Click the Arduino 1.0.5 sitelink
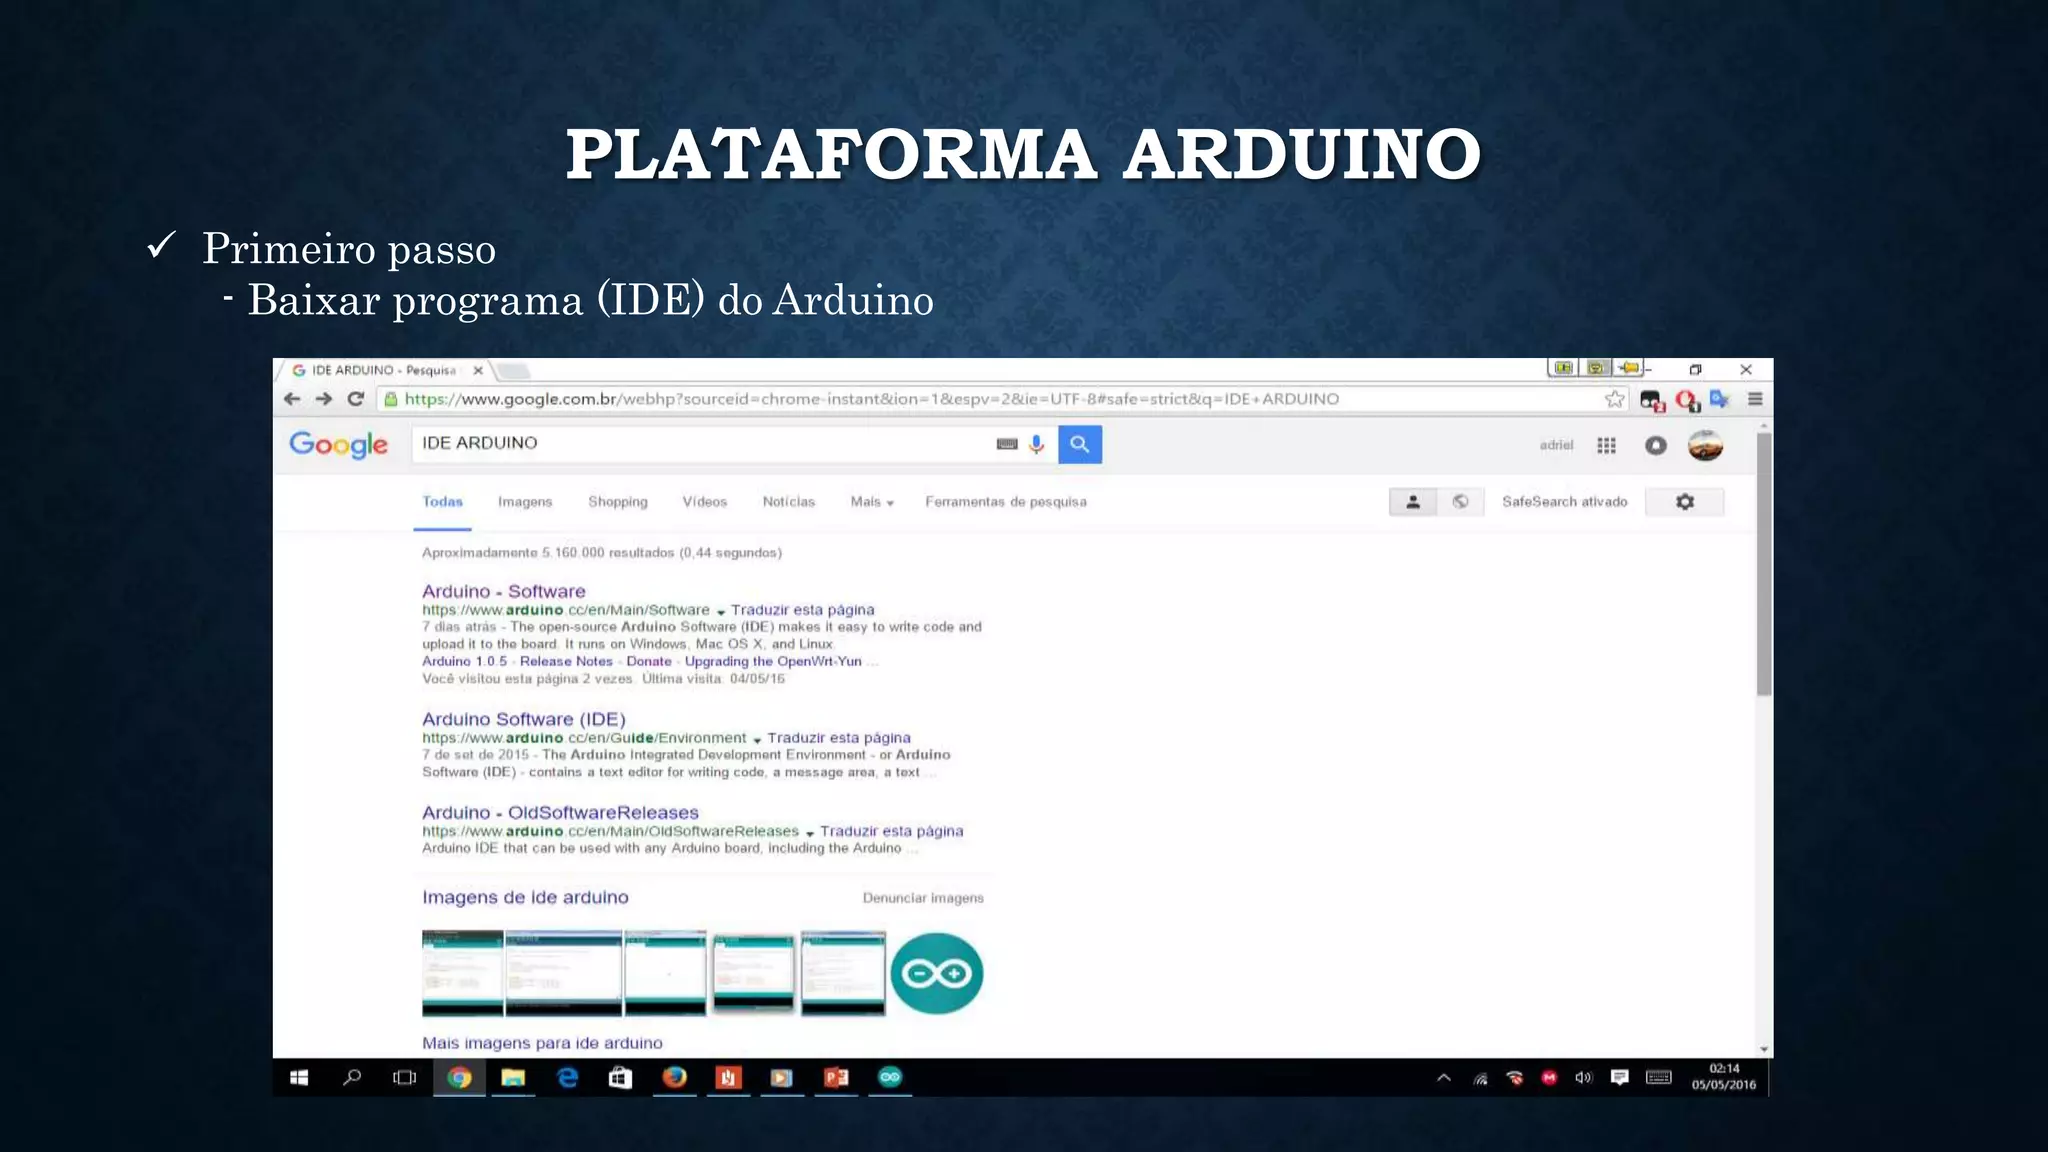The image size is (2048, 1152). (x=464, y=661)
